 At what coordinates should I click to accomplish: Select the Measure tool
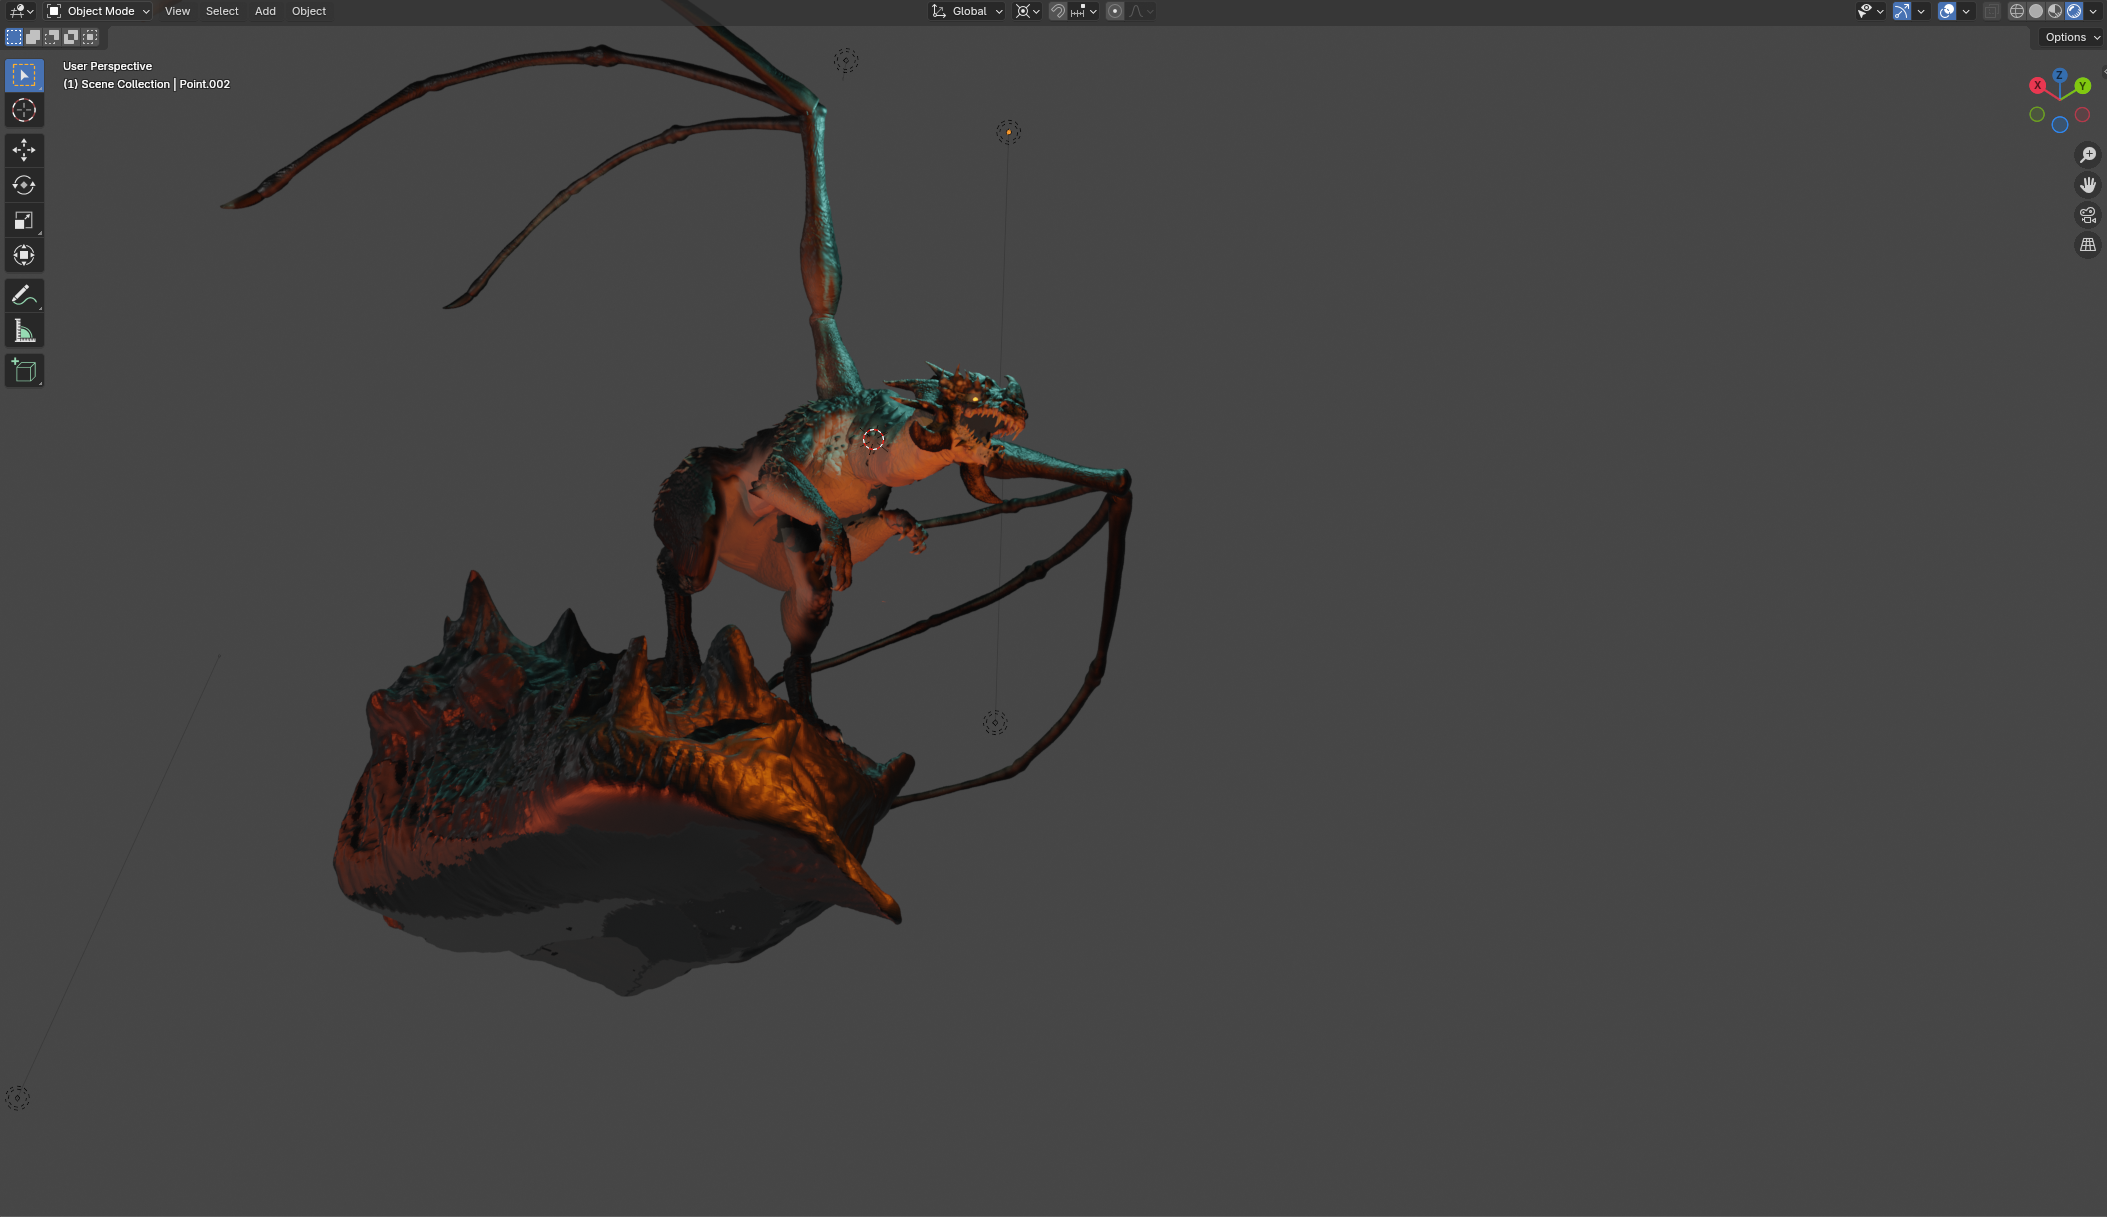[x=24, y=331]
